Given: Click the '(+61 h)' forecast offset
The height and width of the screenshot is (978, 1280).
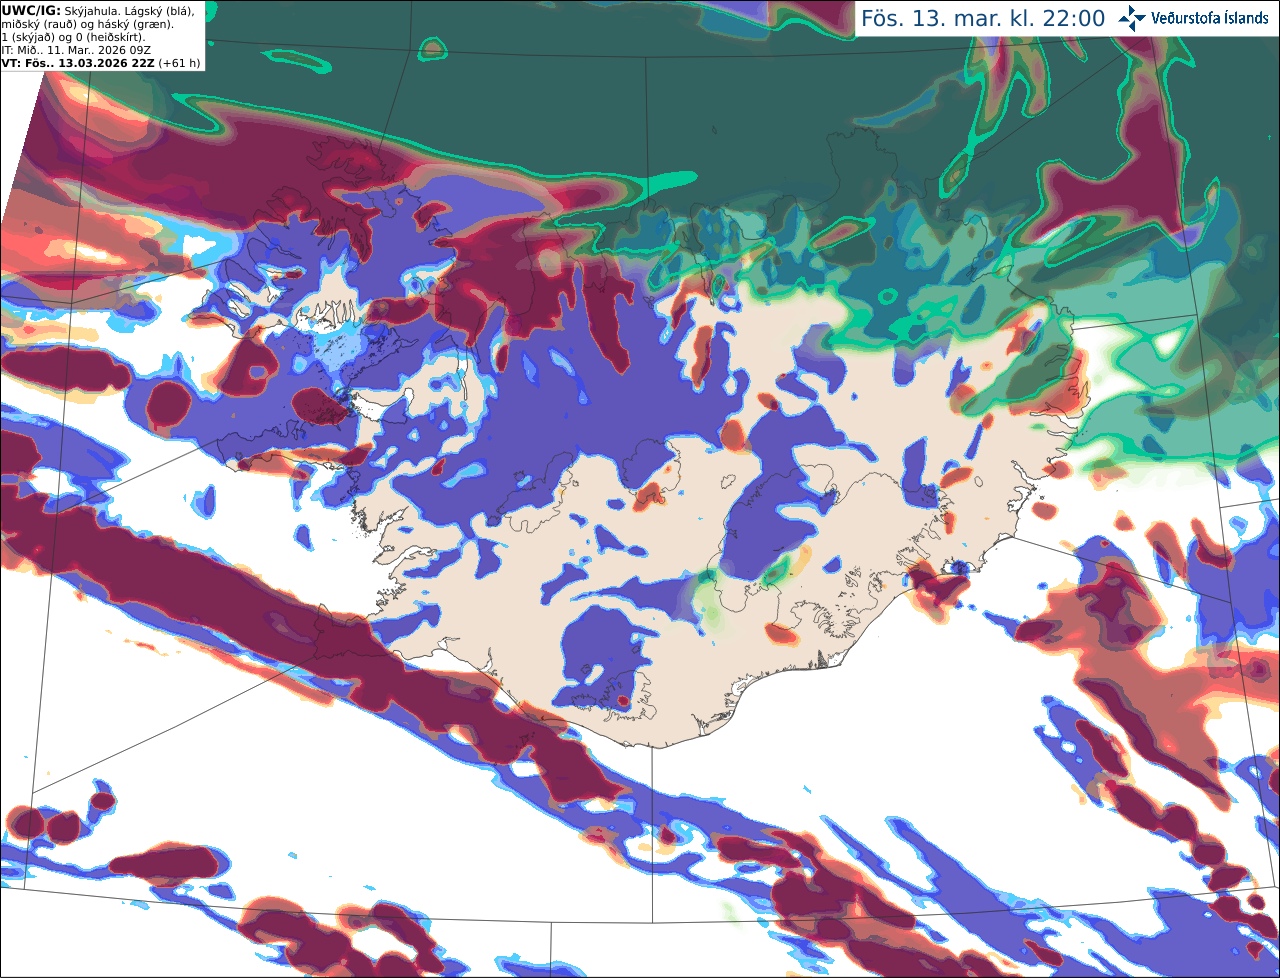Looking at the screenshot, I should click(x=179, y=63).
